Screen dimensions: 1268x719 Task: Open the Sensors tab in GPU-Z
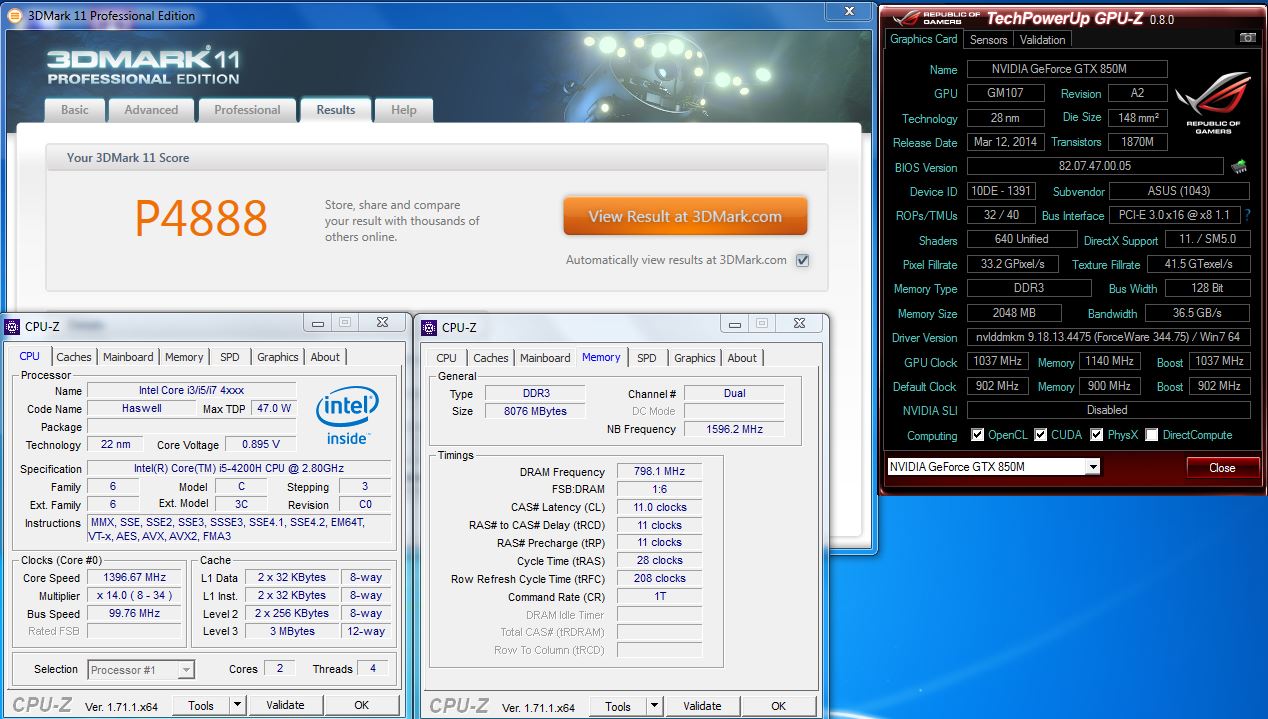(x=988, y=40)
